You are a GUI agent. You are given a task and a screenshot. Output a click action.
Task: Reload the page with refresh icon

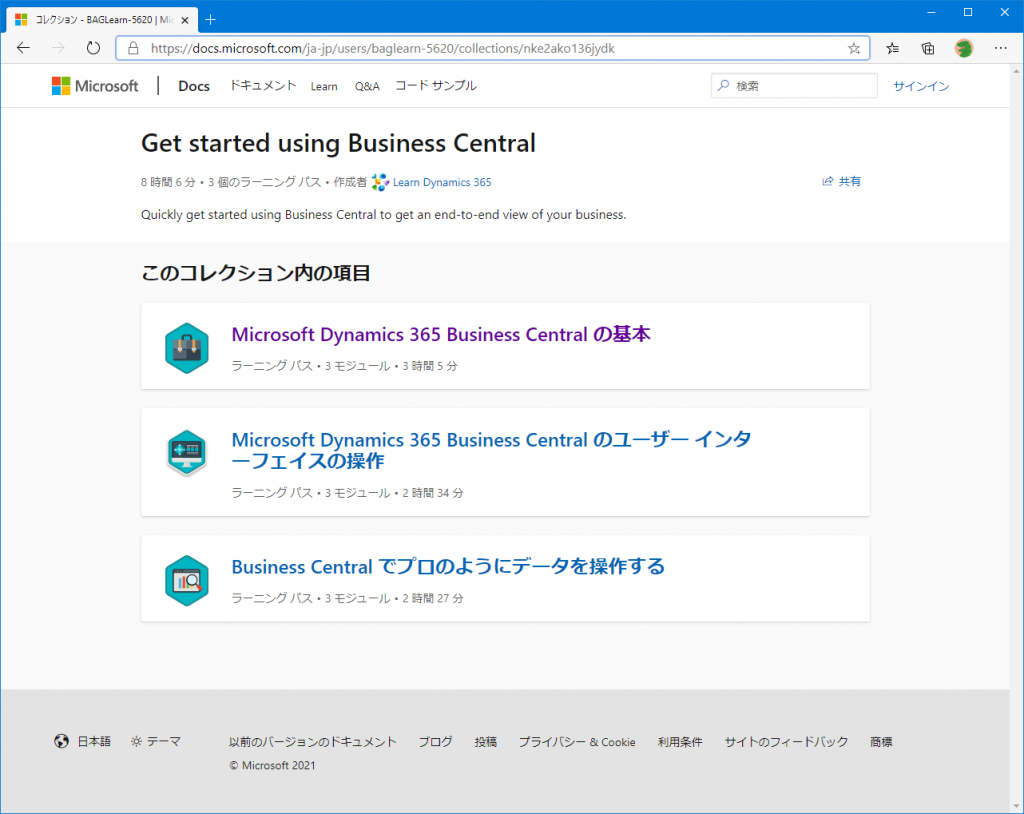(x=93, y=48)
